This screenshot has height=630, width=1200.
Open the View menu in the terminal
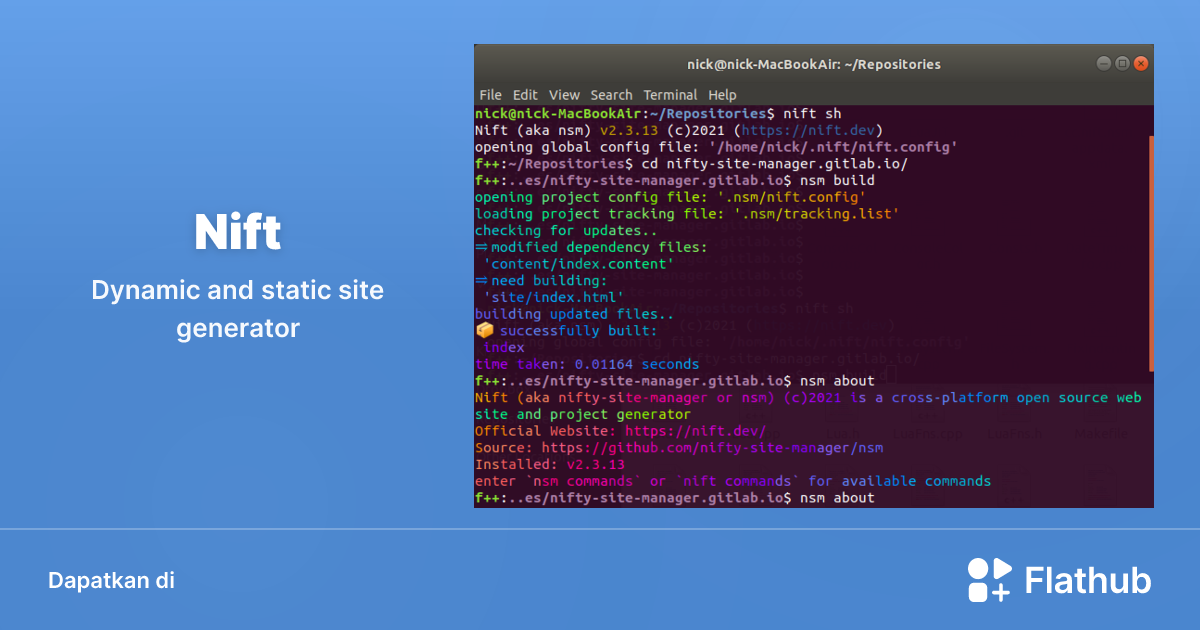pos(564,95)
